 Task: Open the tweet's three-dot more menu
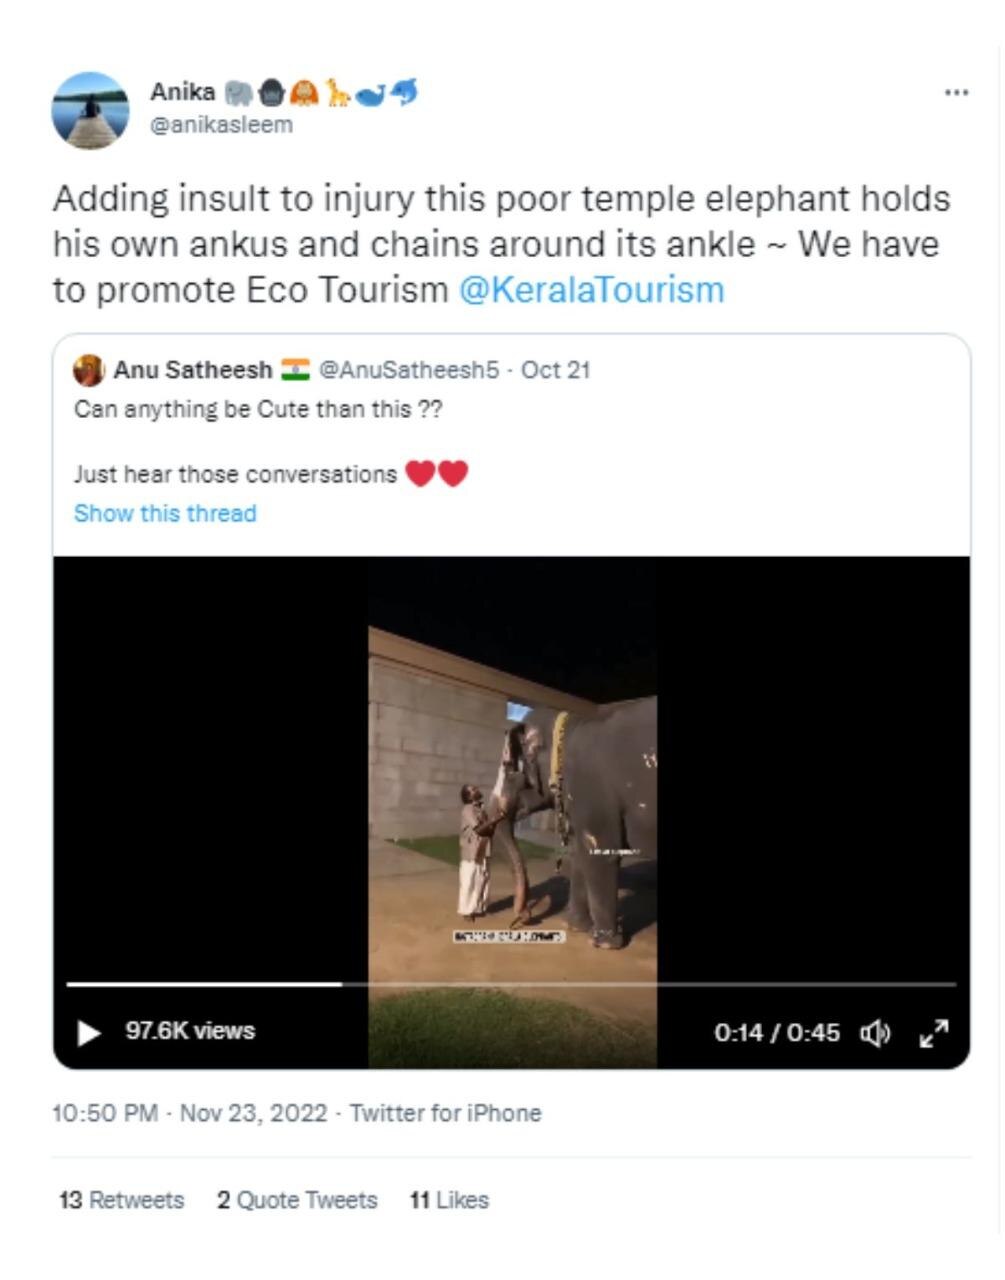pos(955,93)
